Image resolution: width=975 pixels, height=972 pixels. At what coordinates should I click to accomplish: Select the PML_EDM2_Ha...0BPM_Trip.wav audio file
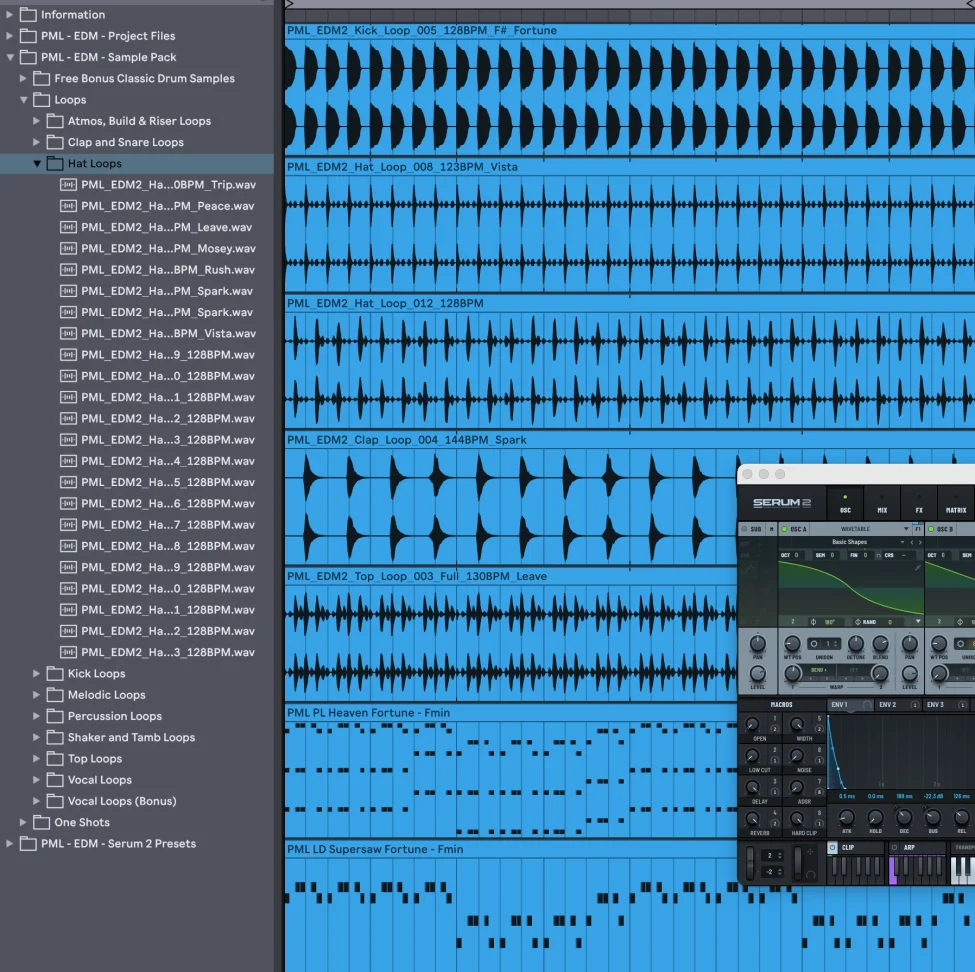pos(158,185)
